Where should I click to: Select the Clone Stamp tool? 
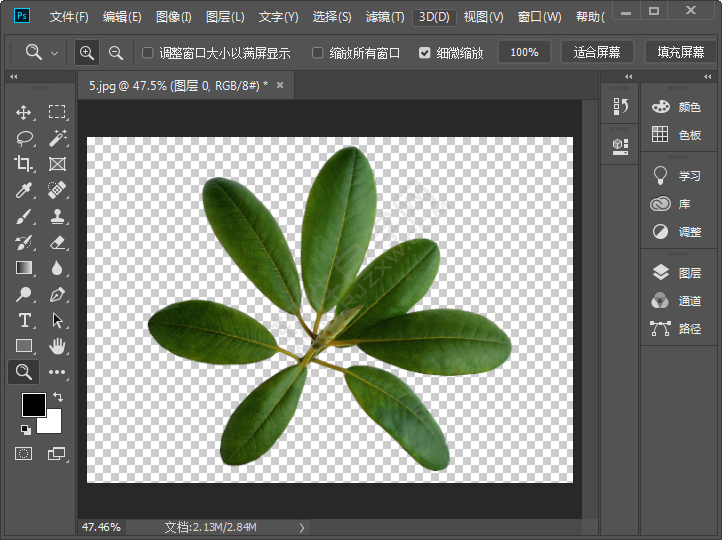click(57, 216)
